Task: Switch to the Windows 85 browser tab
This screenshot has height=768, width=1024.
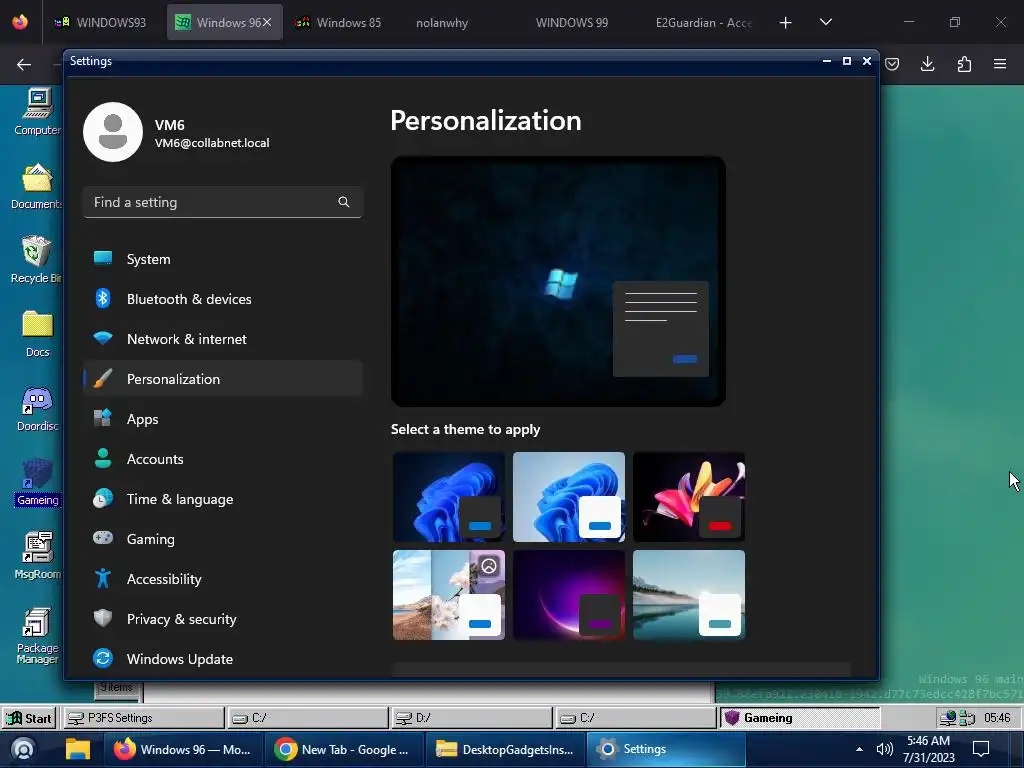Action: (x=338, y=22)
